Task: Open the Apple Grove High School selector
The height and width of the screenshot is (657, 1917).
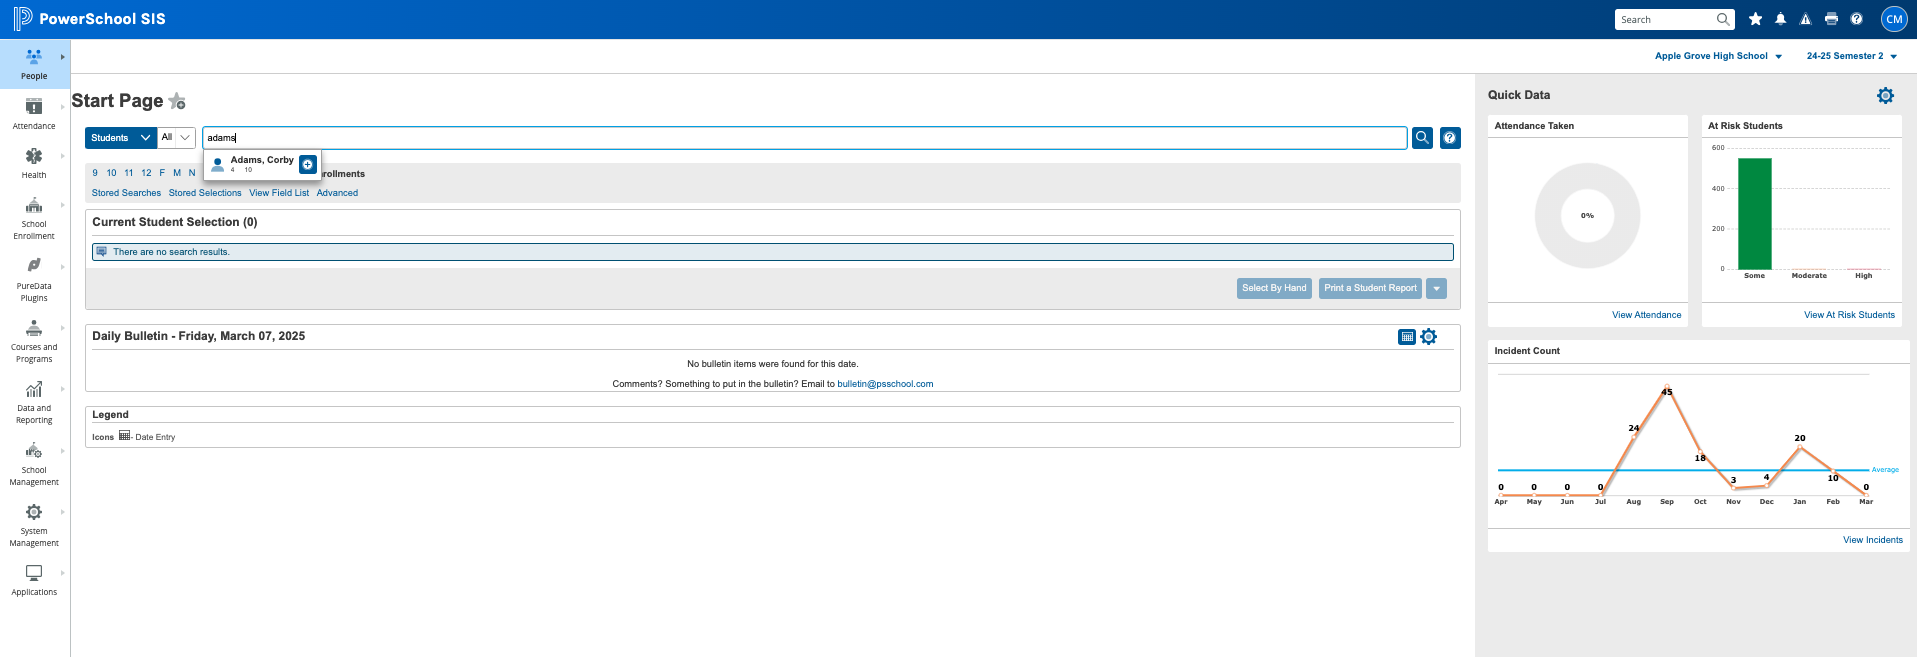Action: pyautogui.click(x=1718, y=56)
